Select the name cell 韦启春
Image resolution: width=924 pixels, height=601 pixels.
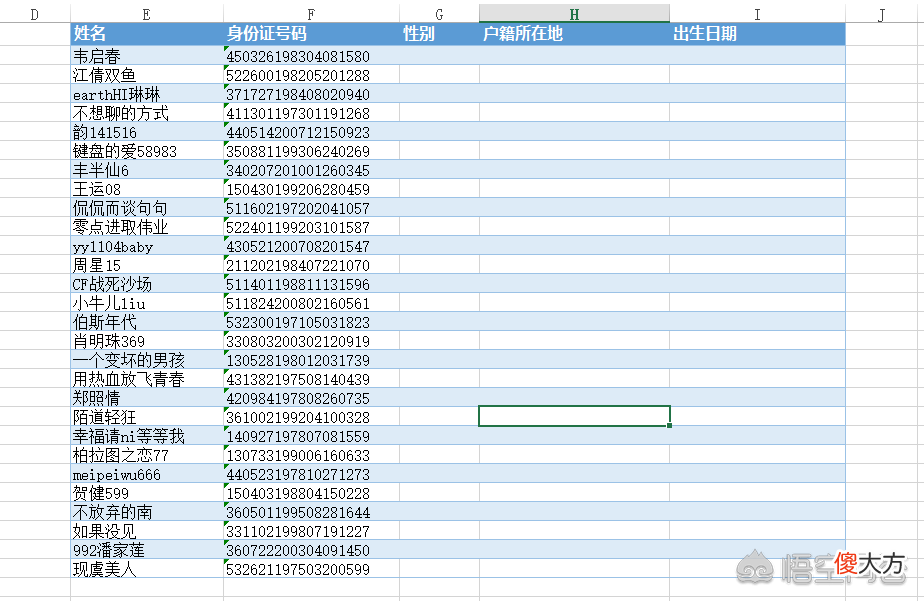(147, 56)
